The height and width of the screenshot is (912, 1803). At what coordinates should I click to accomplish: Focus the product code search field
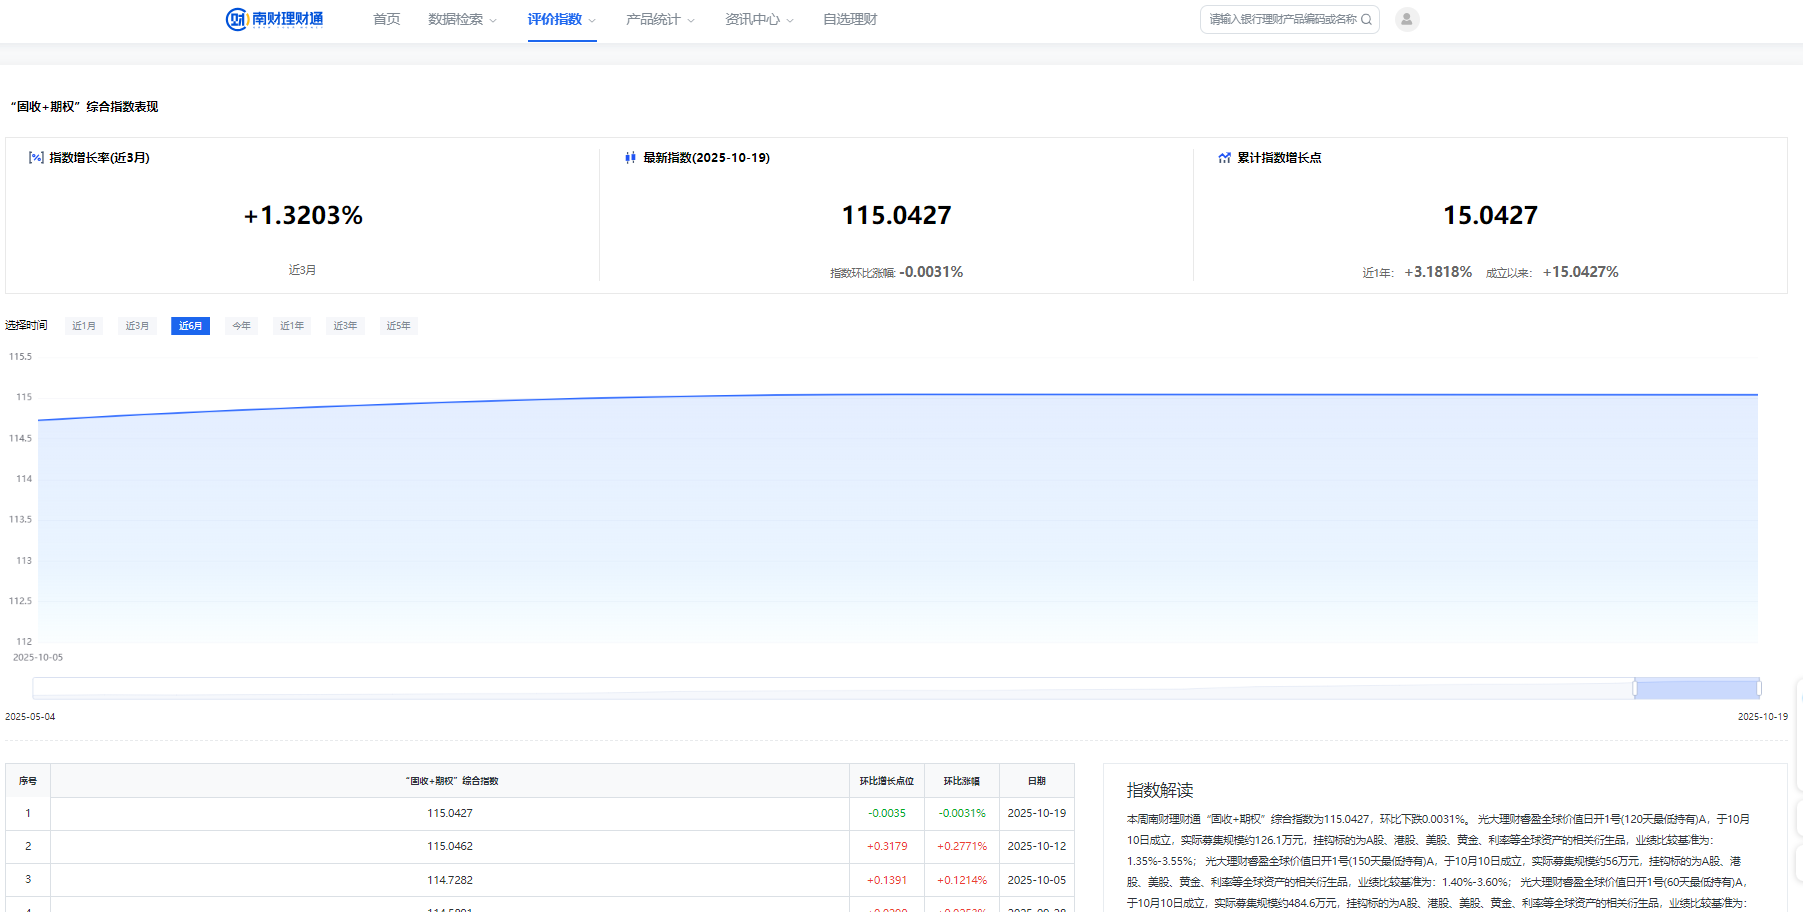point(1282,19)
